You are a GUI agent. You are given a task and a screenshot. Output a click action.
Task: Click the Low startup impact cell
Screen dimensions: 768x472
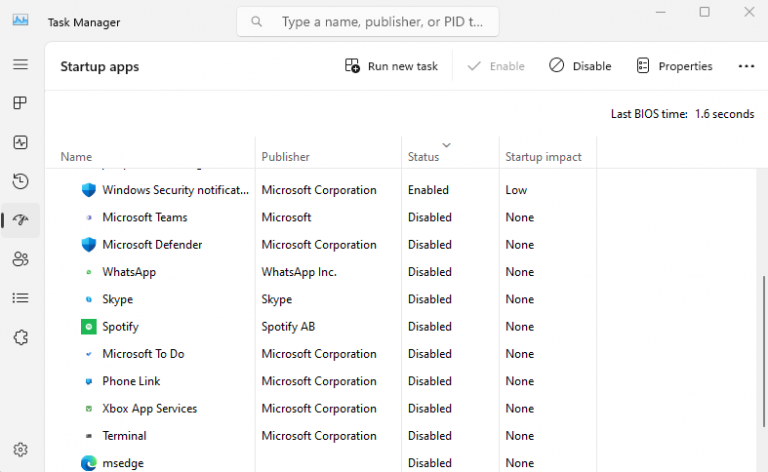(x=516, y=190)
